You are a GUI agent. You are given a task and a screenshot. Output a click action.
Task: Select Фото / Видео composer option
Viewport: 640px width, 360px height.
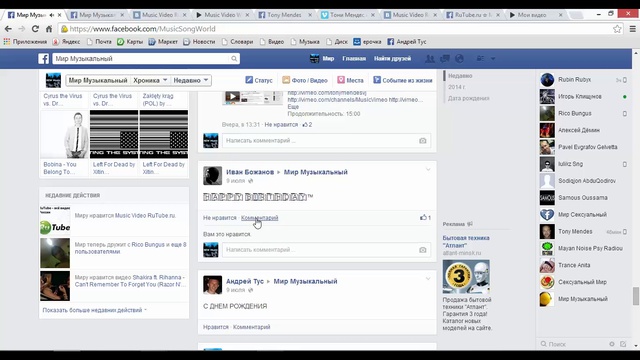coord(305,80)
